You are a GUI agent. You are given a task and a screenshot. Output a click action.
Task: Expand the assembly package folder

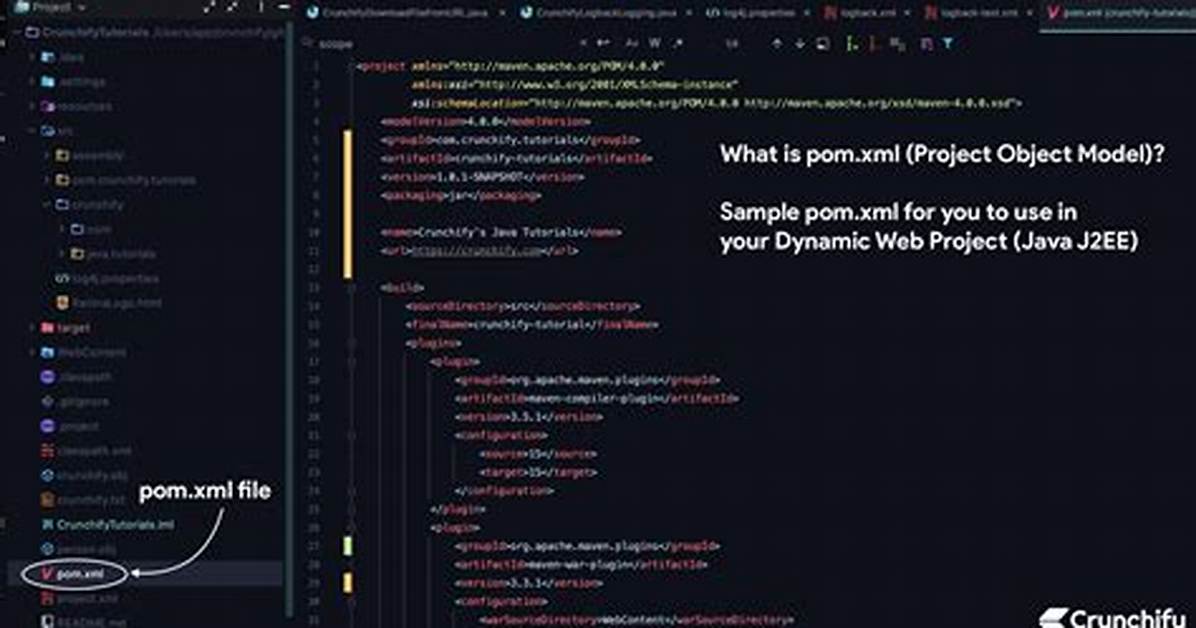click(47, 156)
